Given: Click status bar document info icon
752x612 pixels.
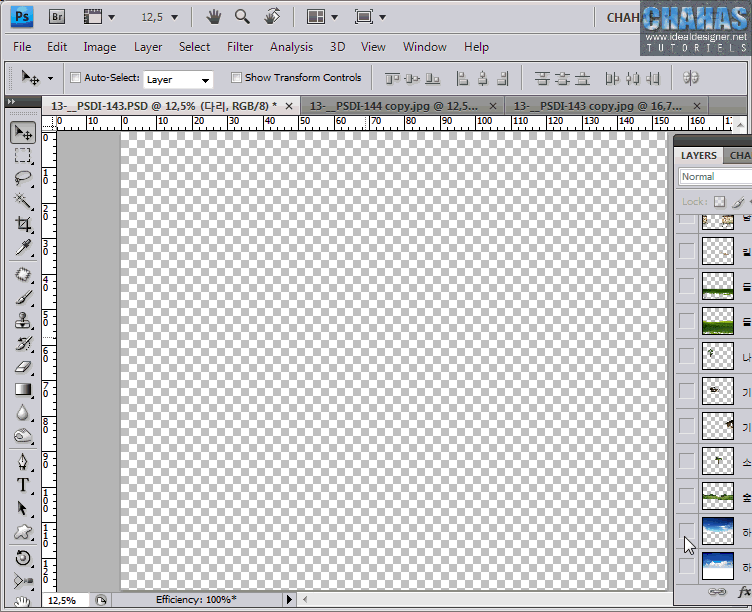Looking at the screenshot, I should coord(101,600).
